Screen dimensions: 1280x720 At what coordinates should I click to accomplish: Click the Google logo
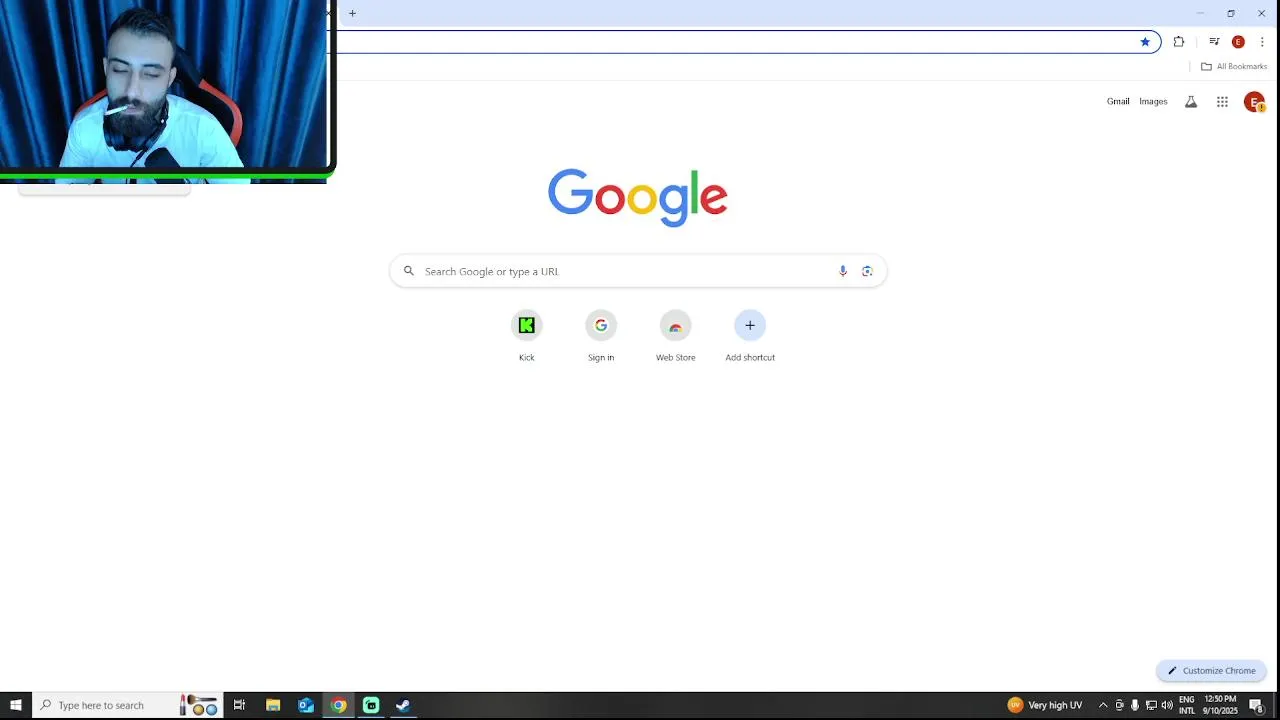pos(637,197)
